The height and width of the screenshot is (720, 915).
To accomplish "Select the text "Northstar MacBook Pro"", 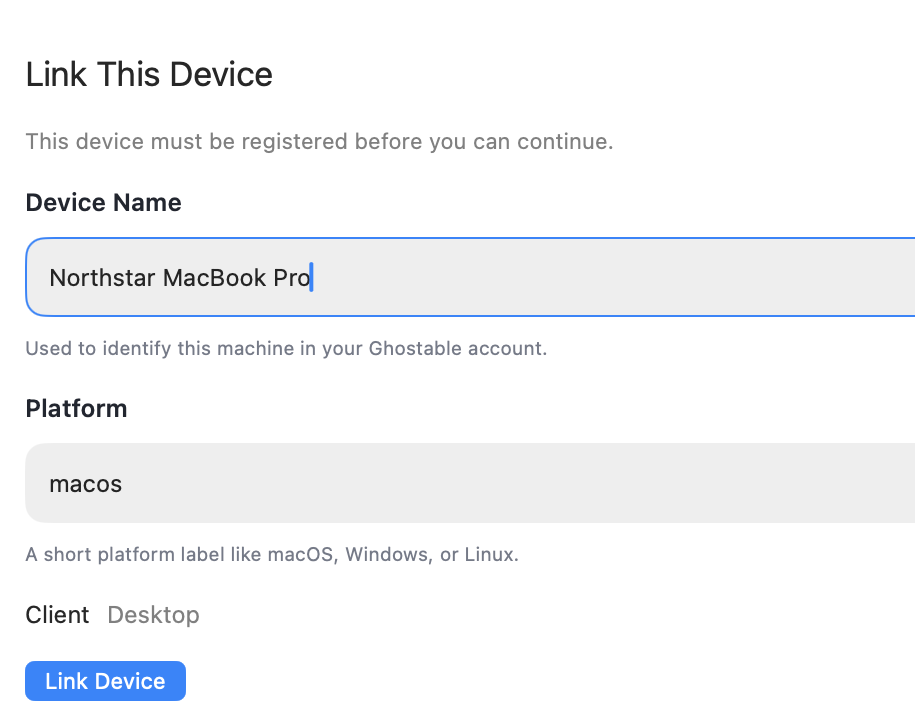I will click(180, 277).
